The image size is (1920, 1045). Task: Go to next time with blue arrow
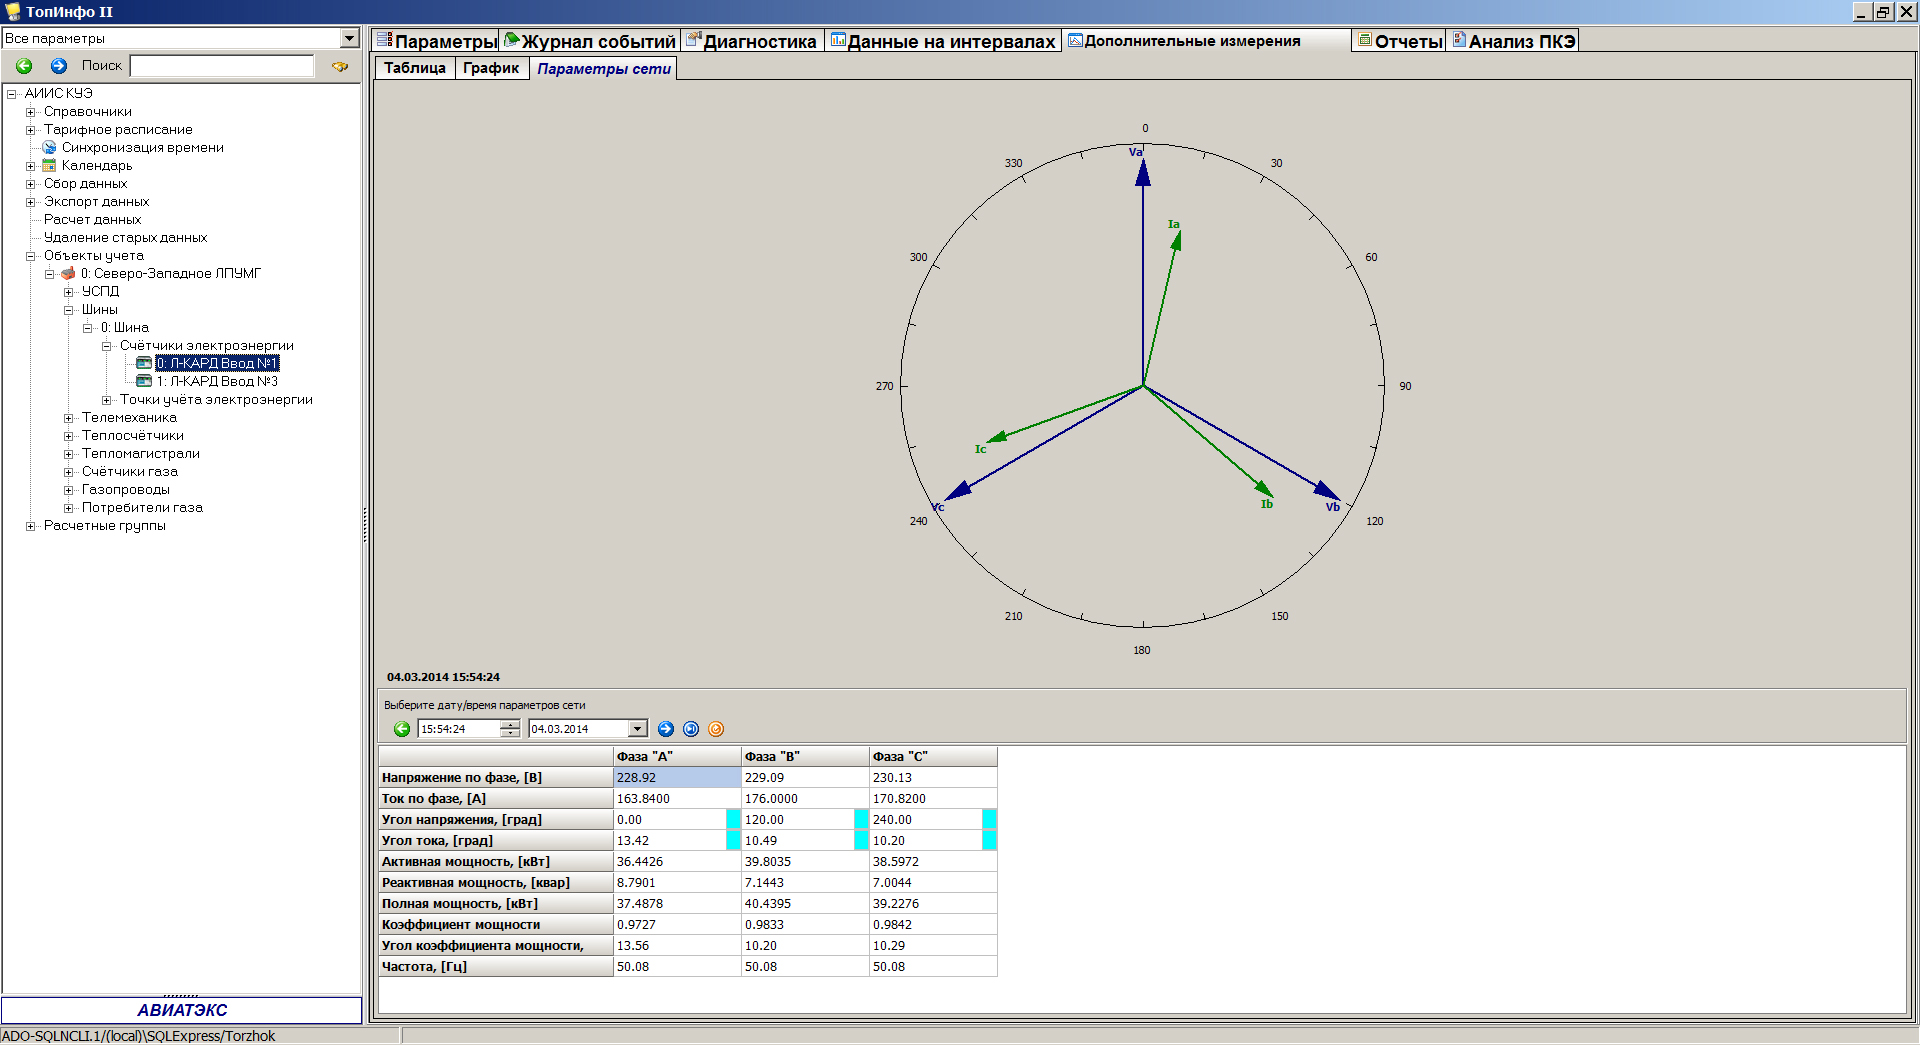666,729
